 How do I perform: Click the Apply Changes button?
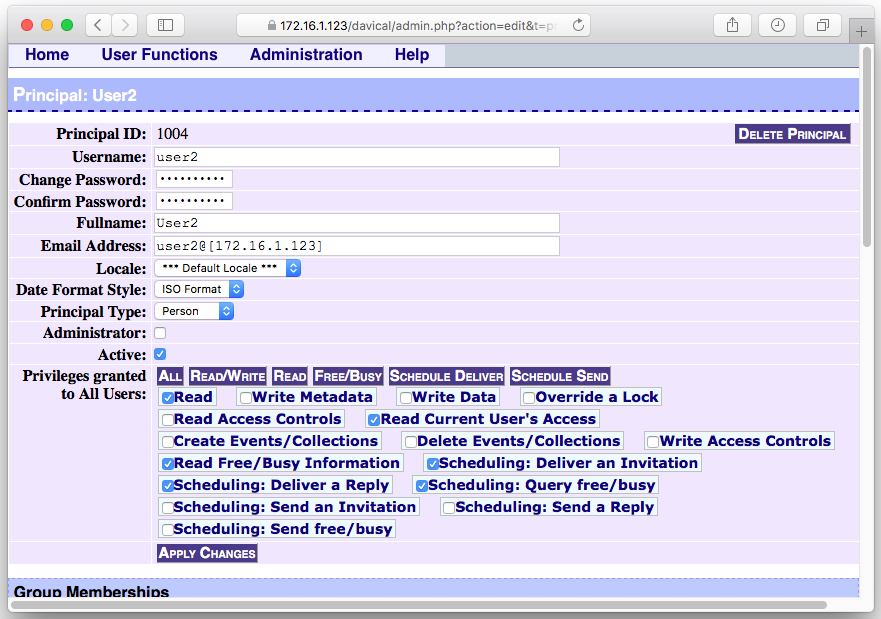[207, 553]
